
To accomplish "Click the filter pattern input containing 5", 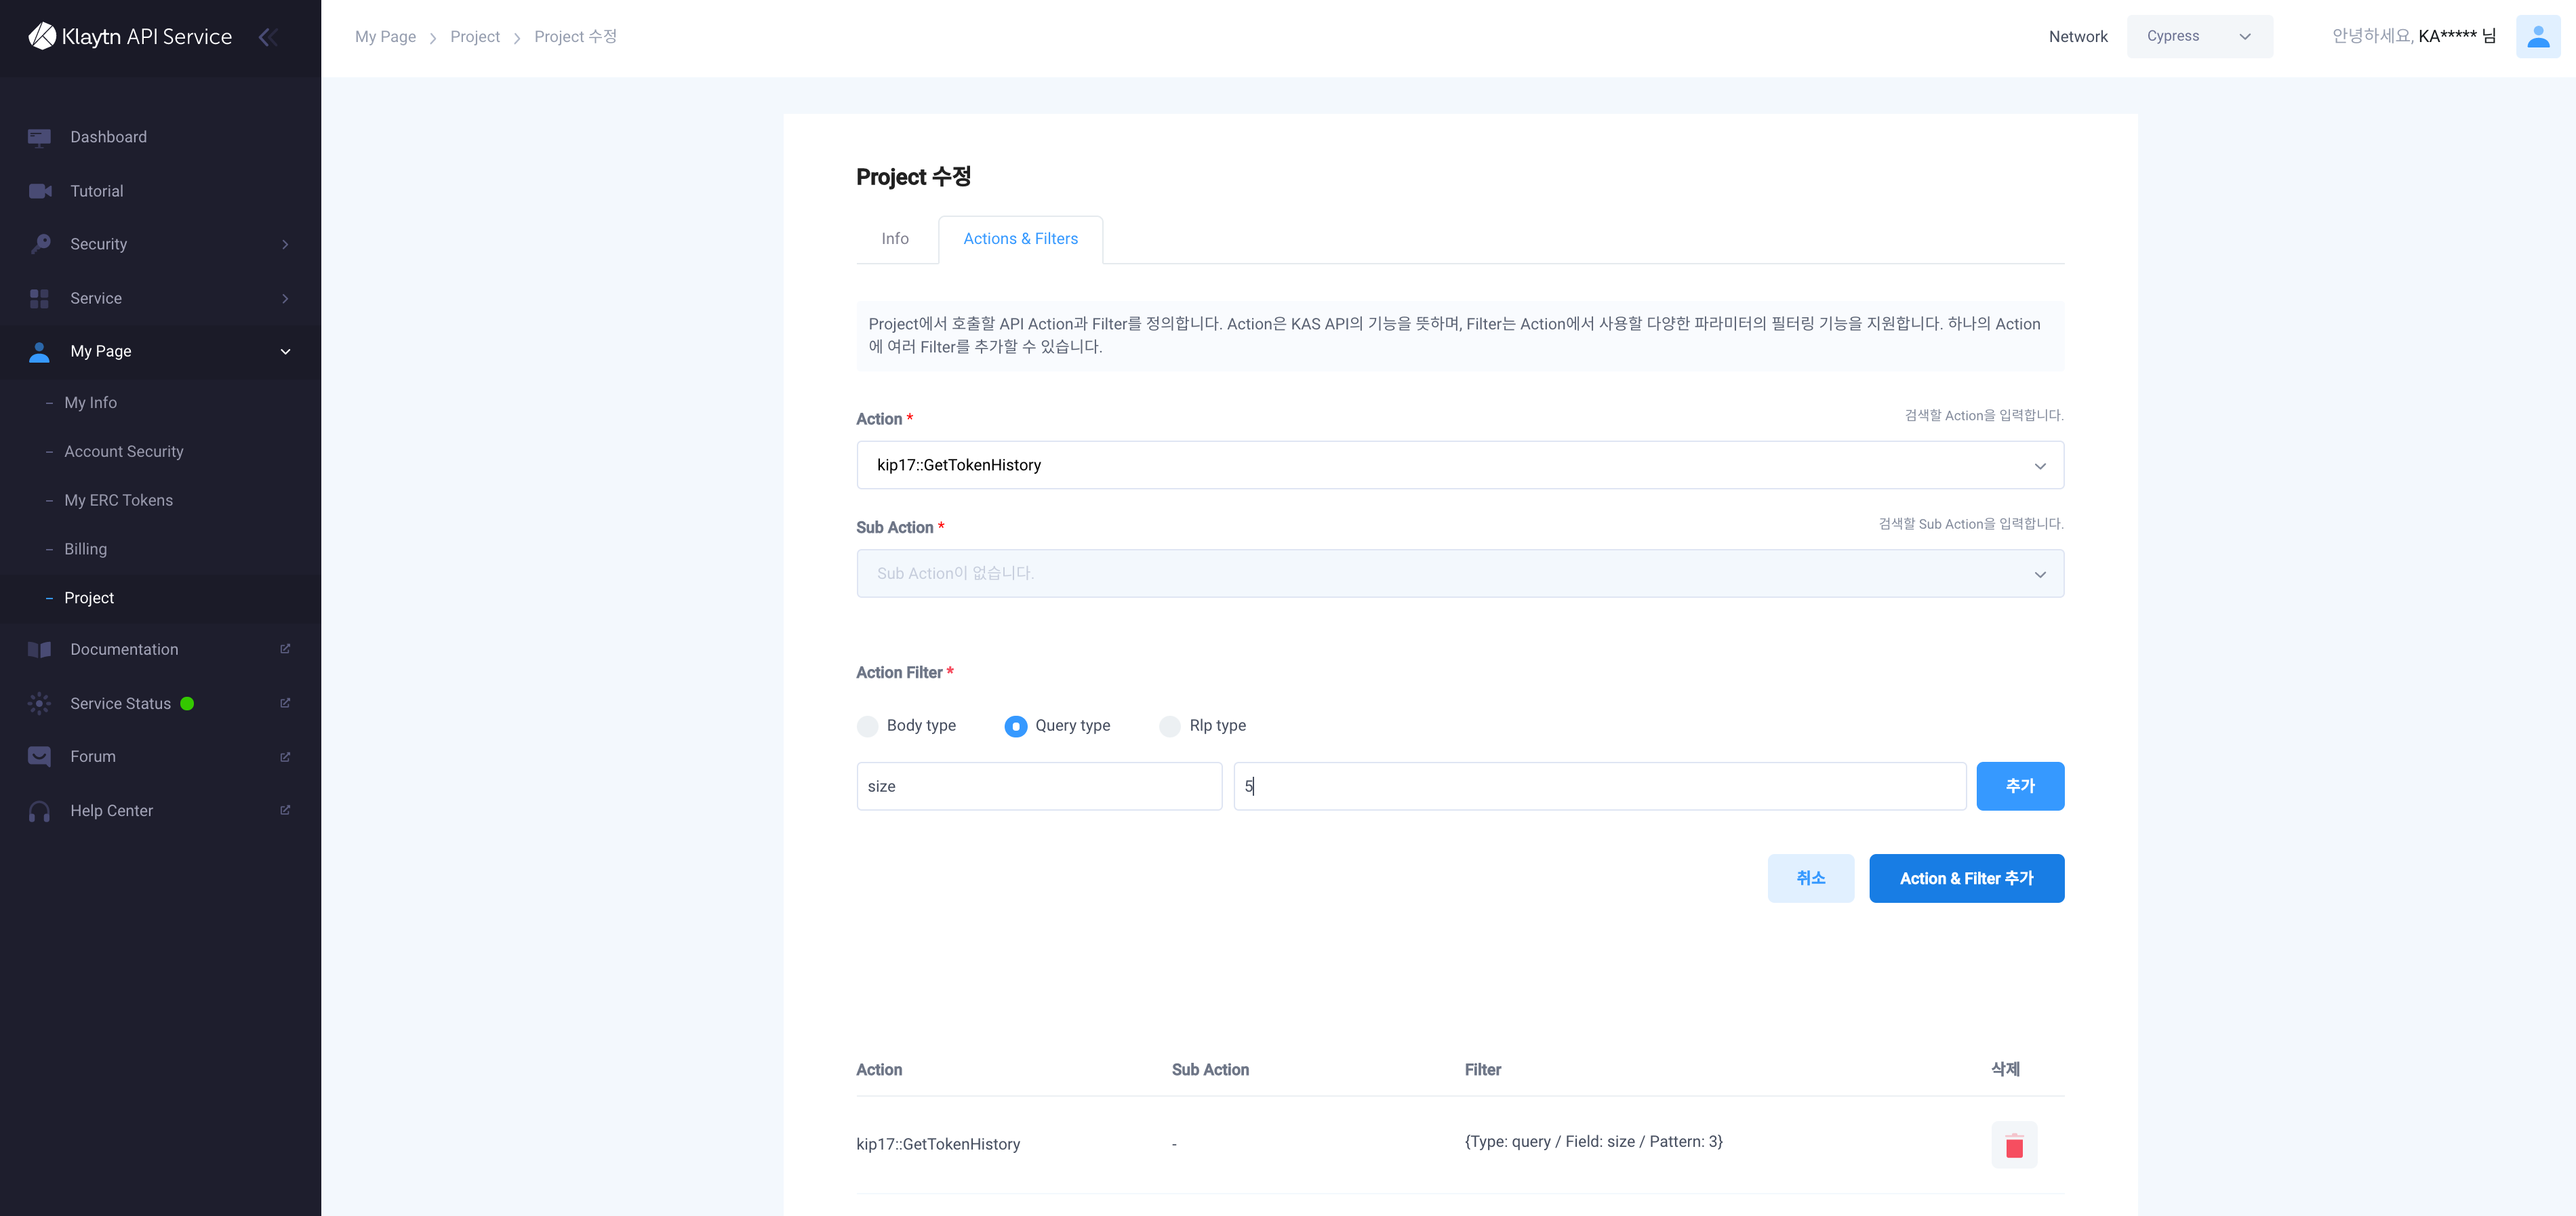I will (x=1600, y=786).
